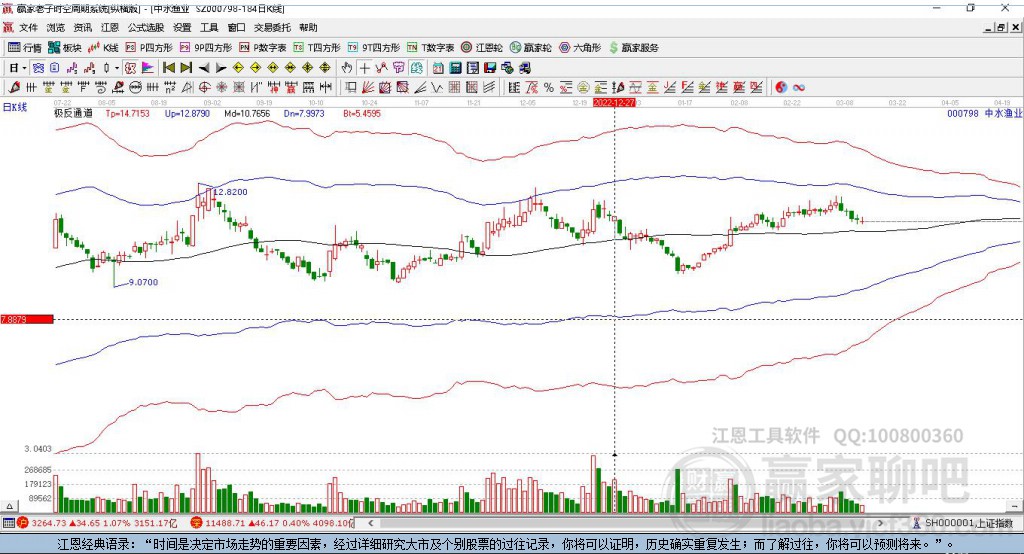Viewport: 1024px width, 554px height.
Task: Open the 帮助 menu
Action: 308,27
